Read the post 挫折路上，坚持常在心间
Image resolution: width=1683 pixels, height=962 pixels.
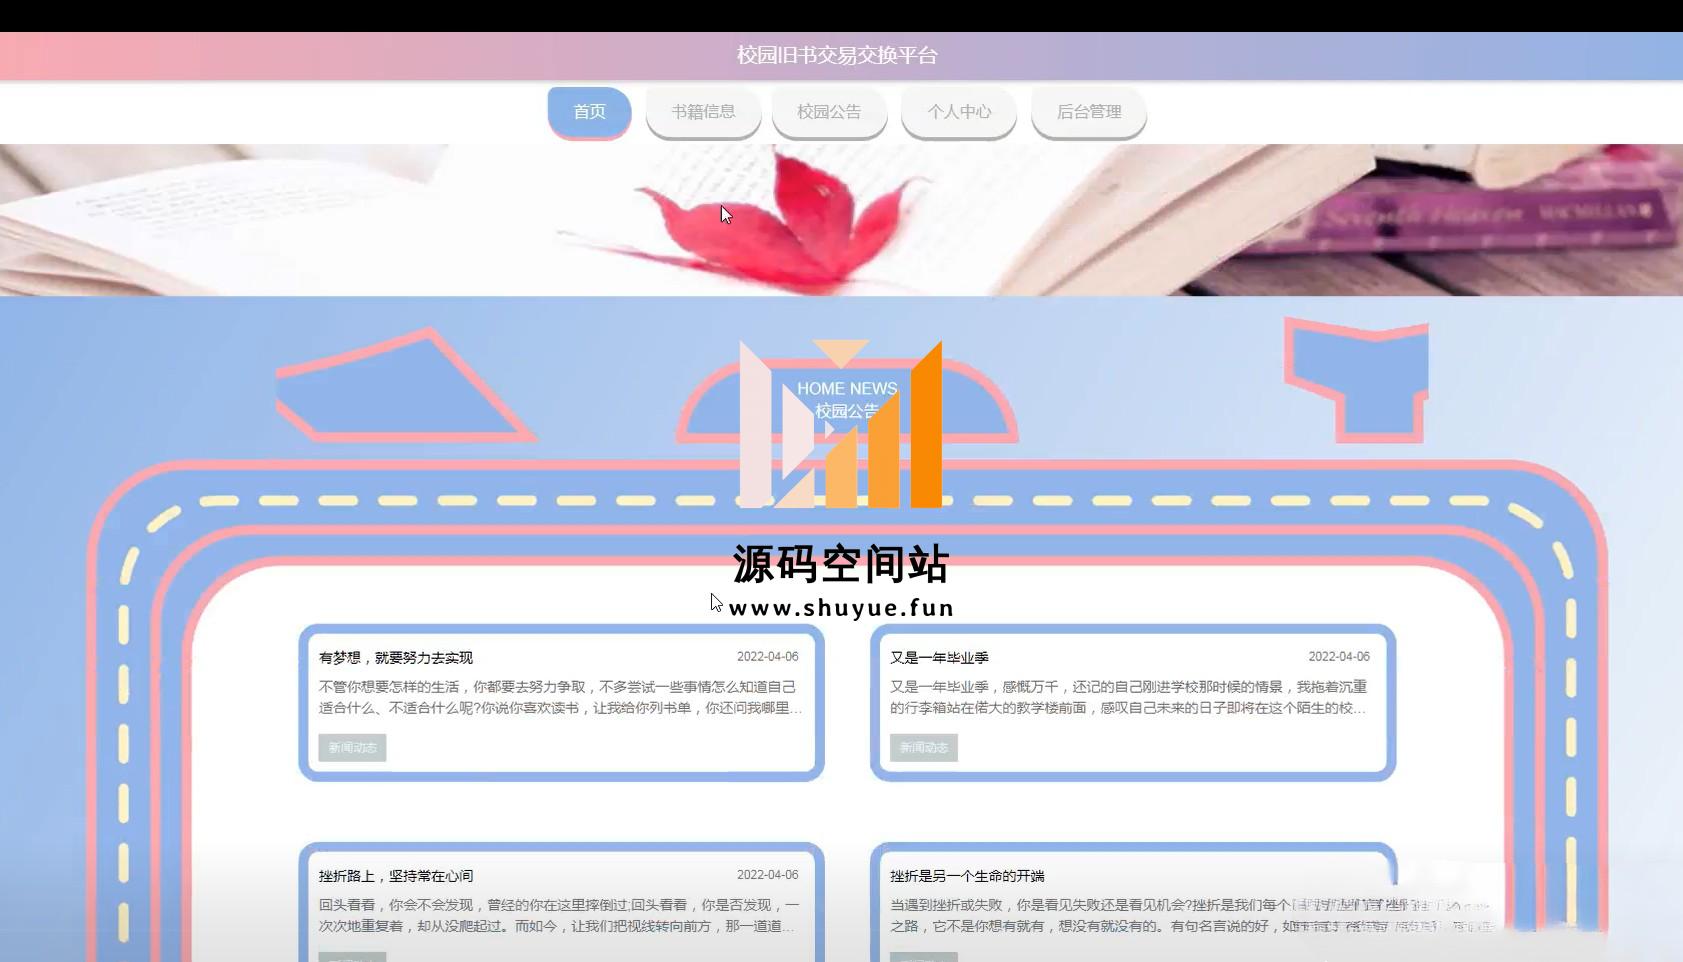tap(396, 876)
